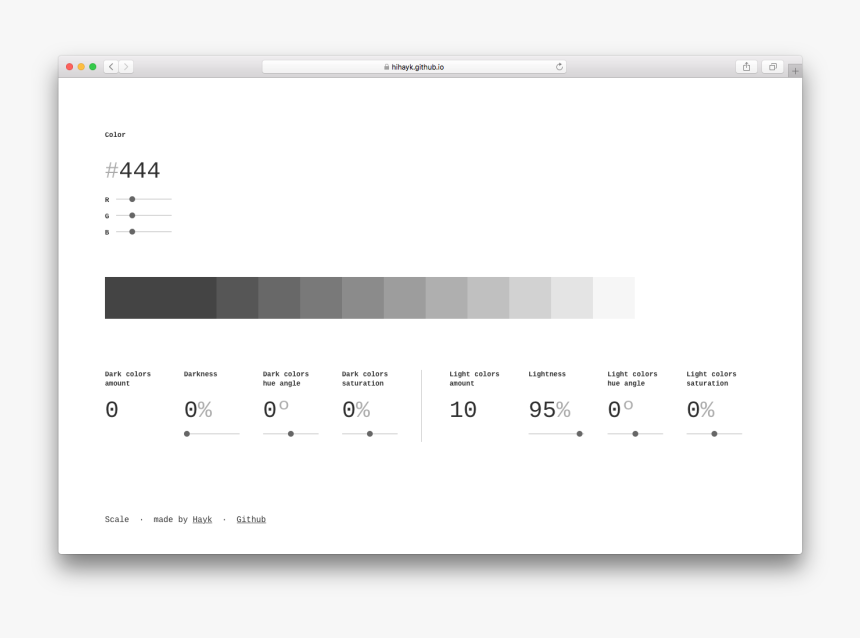Move the Light colors saturation slider

click(714, 434)
